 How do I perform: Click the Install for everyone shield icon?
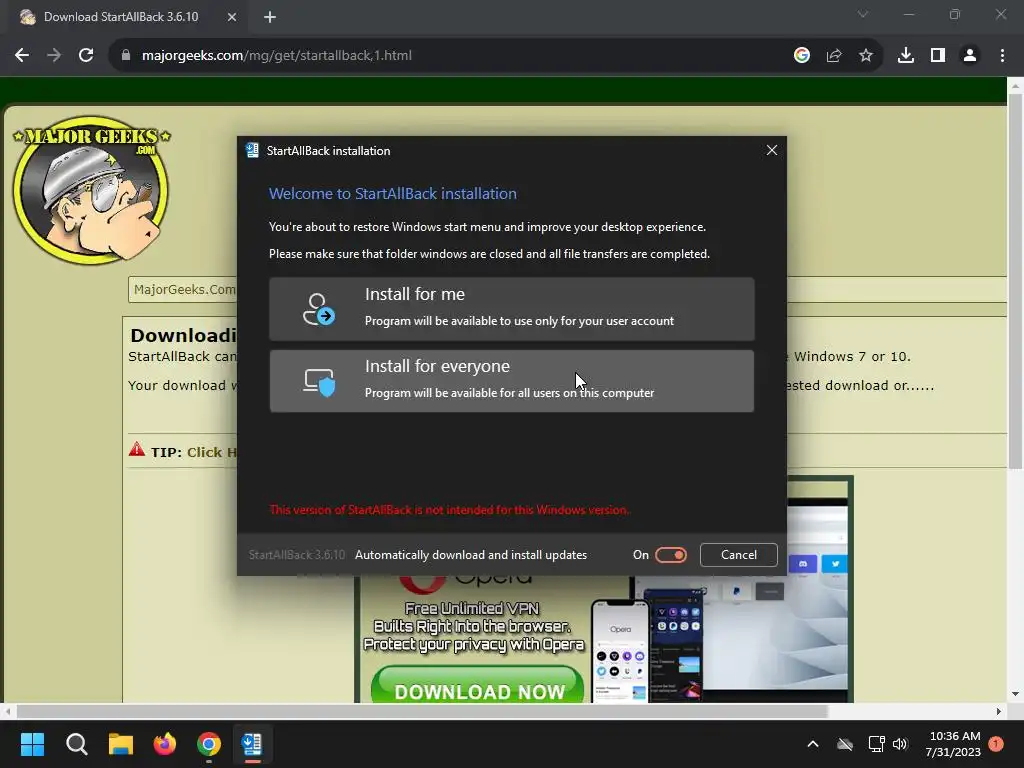click(319, 382)
